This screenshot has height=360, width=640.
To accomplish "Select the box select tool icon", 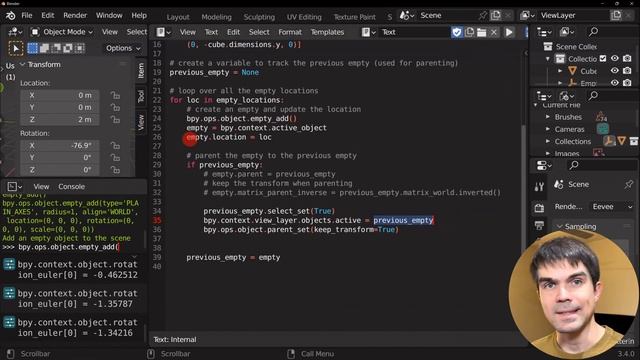I will pyautogui.click(x=16, y=49).
